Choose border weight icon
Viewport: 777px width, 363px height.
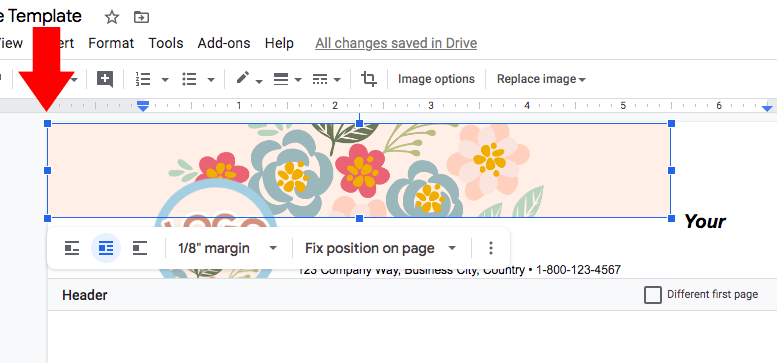click(281, 79)
